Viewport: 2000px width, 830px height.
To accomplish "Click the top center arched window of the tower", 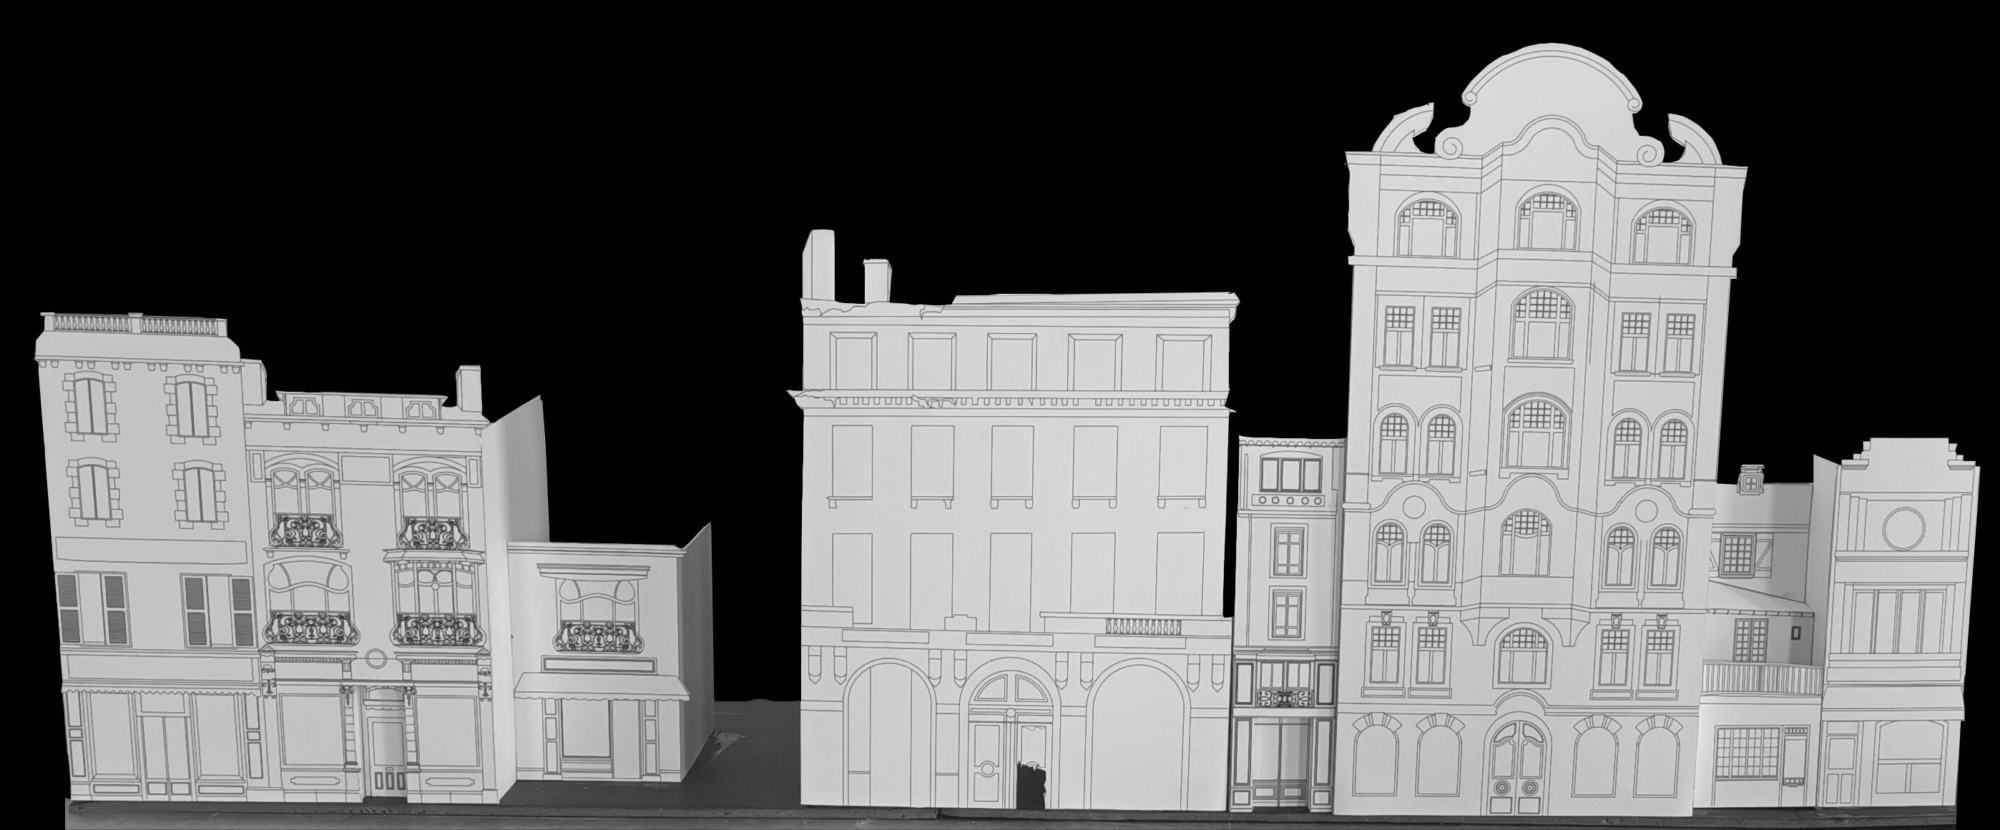I will coord(1546,220).
